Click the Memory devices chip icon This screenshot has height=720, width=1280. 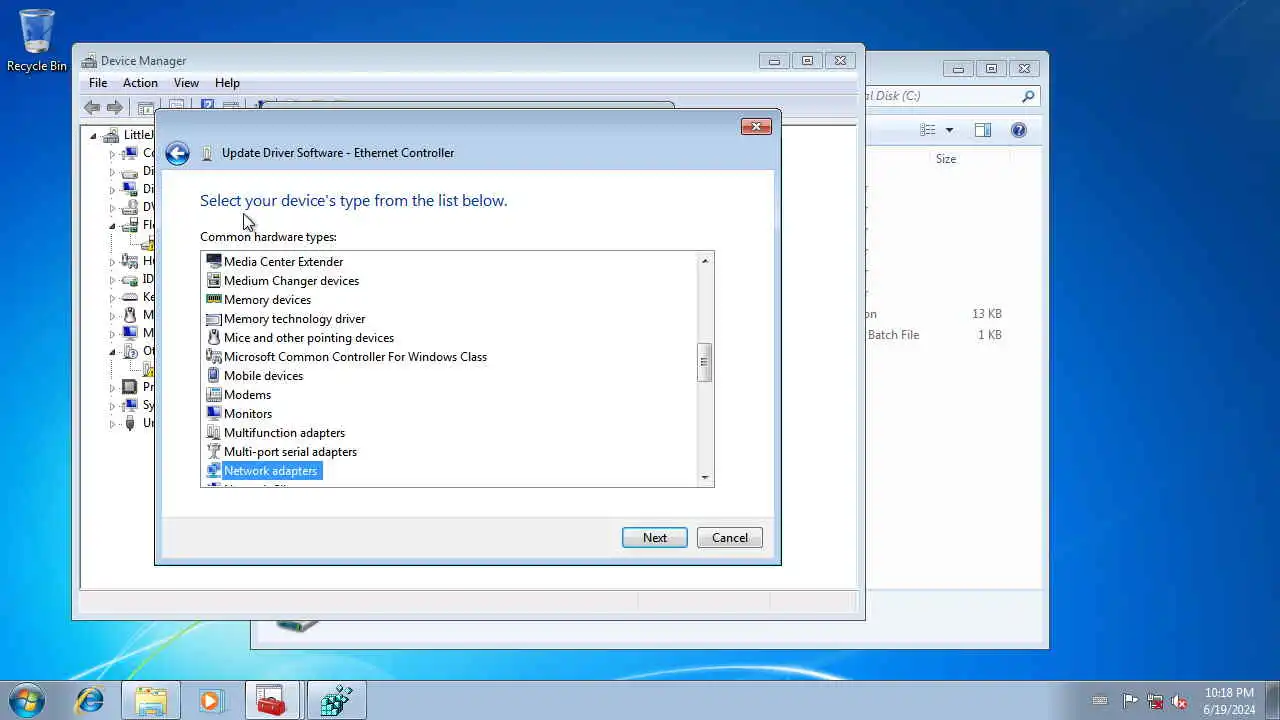click(213, 300)
